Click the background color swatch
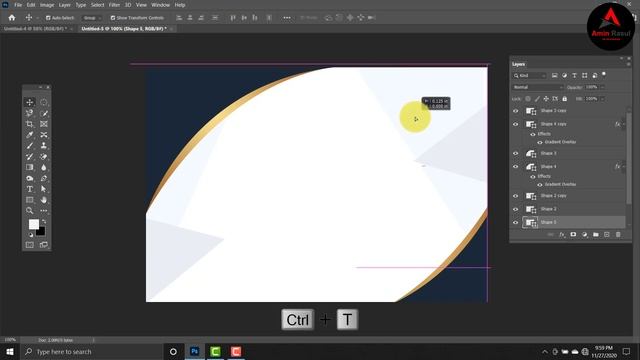 click(41, 232)
